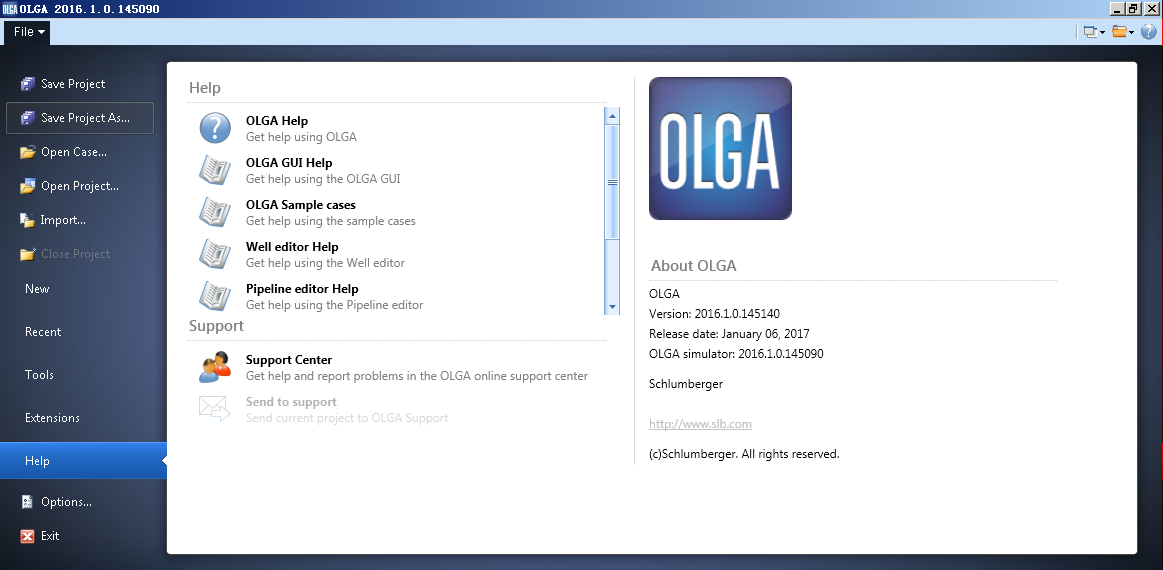Click the 'Pipeline editor Help' title text
The height and width of the screenshot is (570, 1163).
(303, 289)
